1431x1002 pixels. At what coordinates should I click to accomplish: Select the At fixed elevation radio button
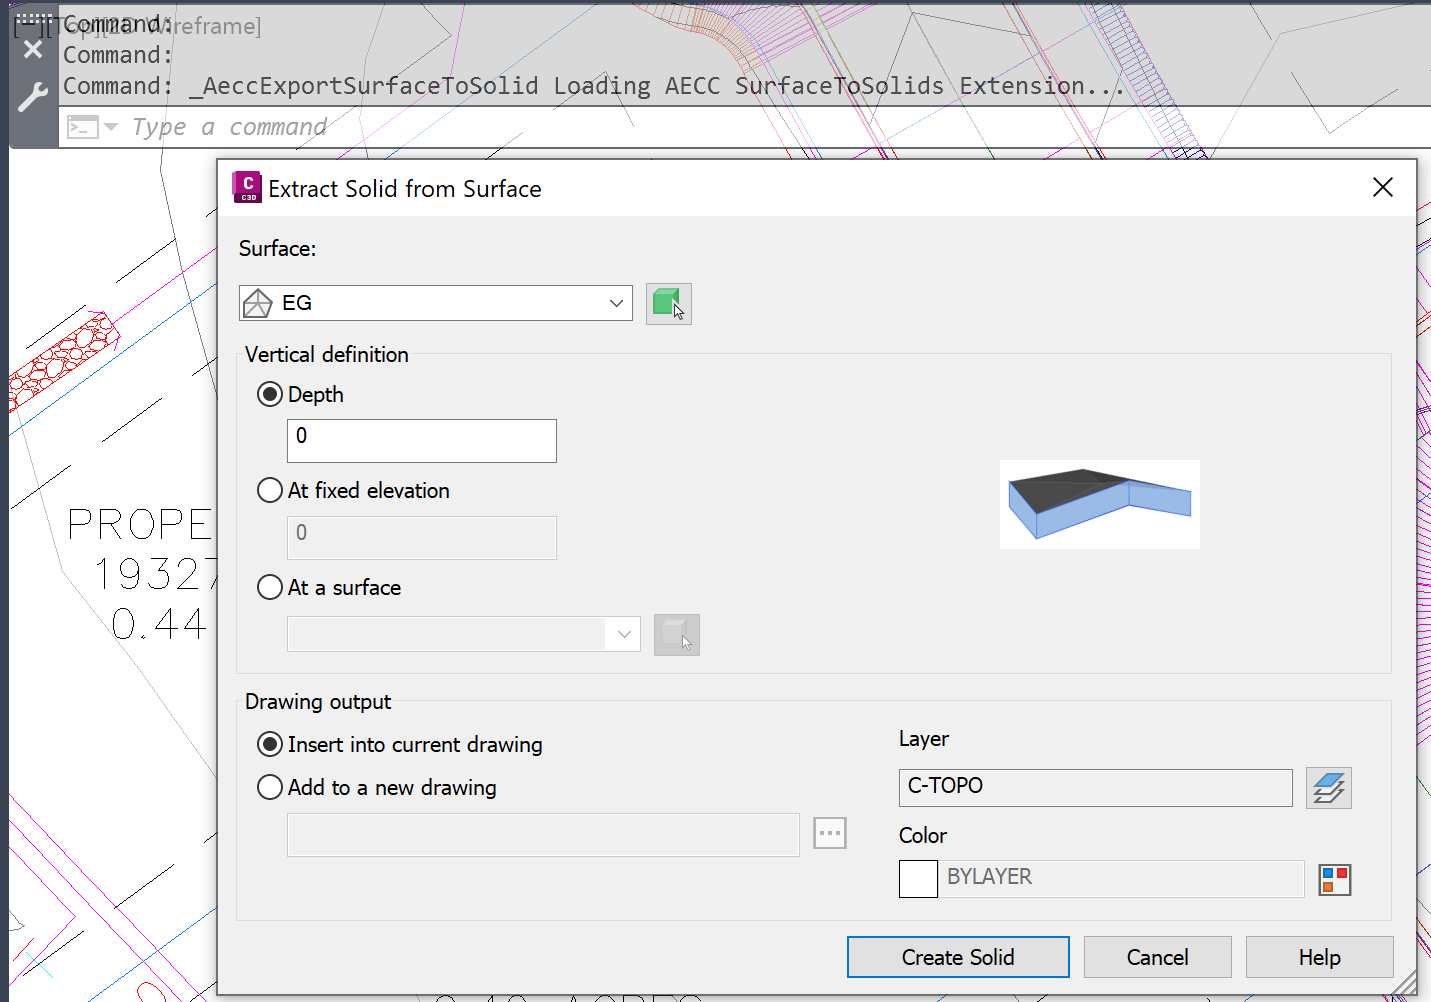(269, 490)
